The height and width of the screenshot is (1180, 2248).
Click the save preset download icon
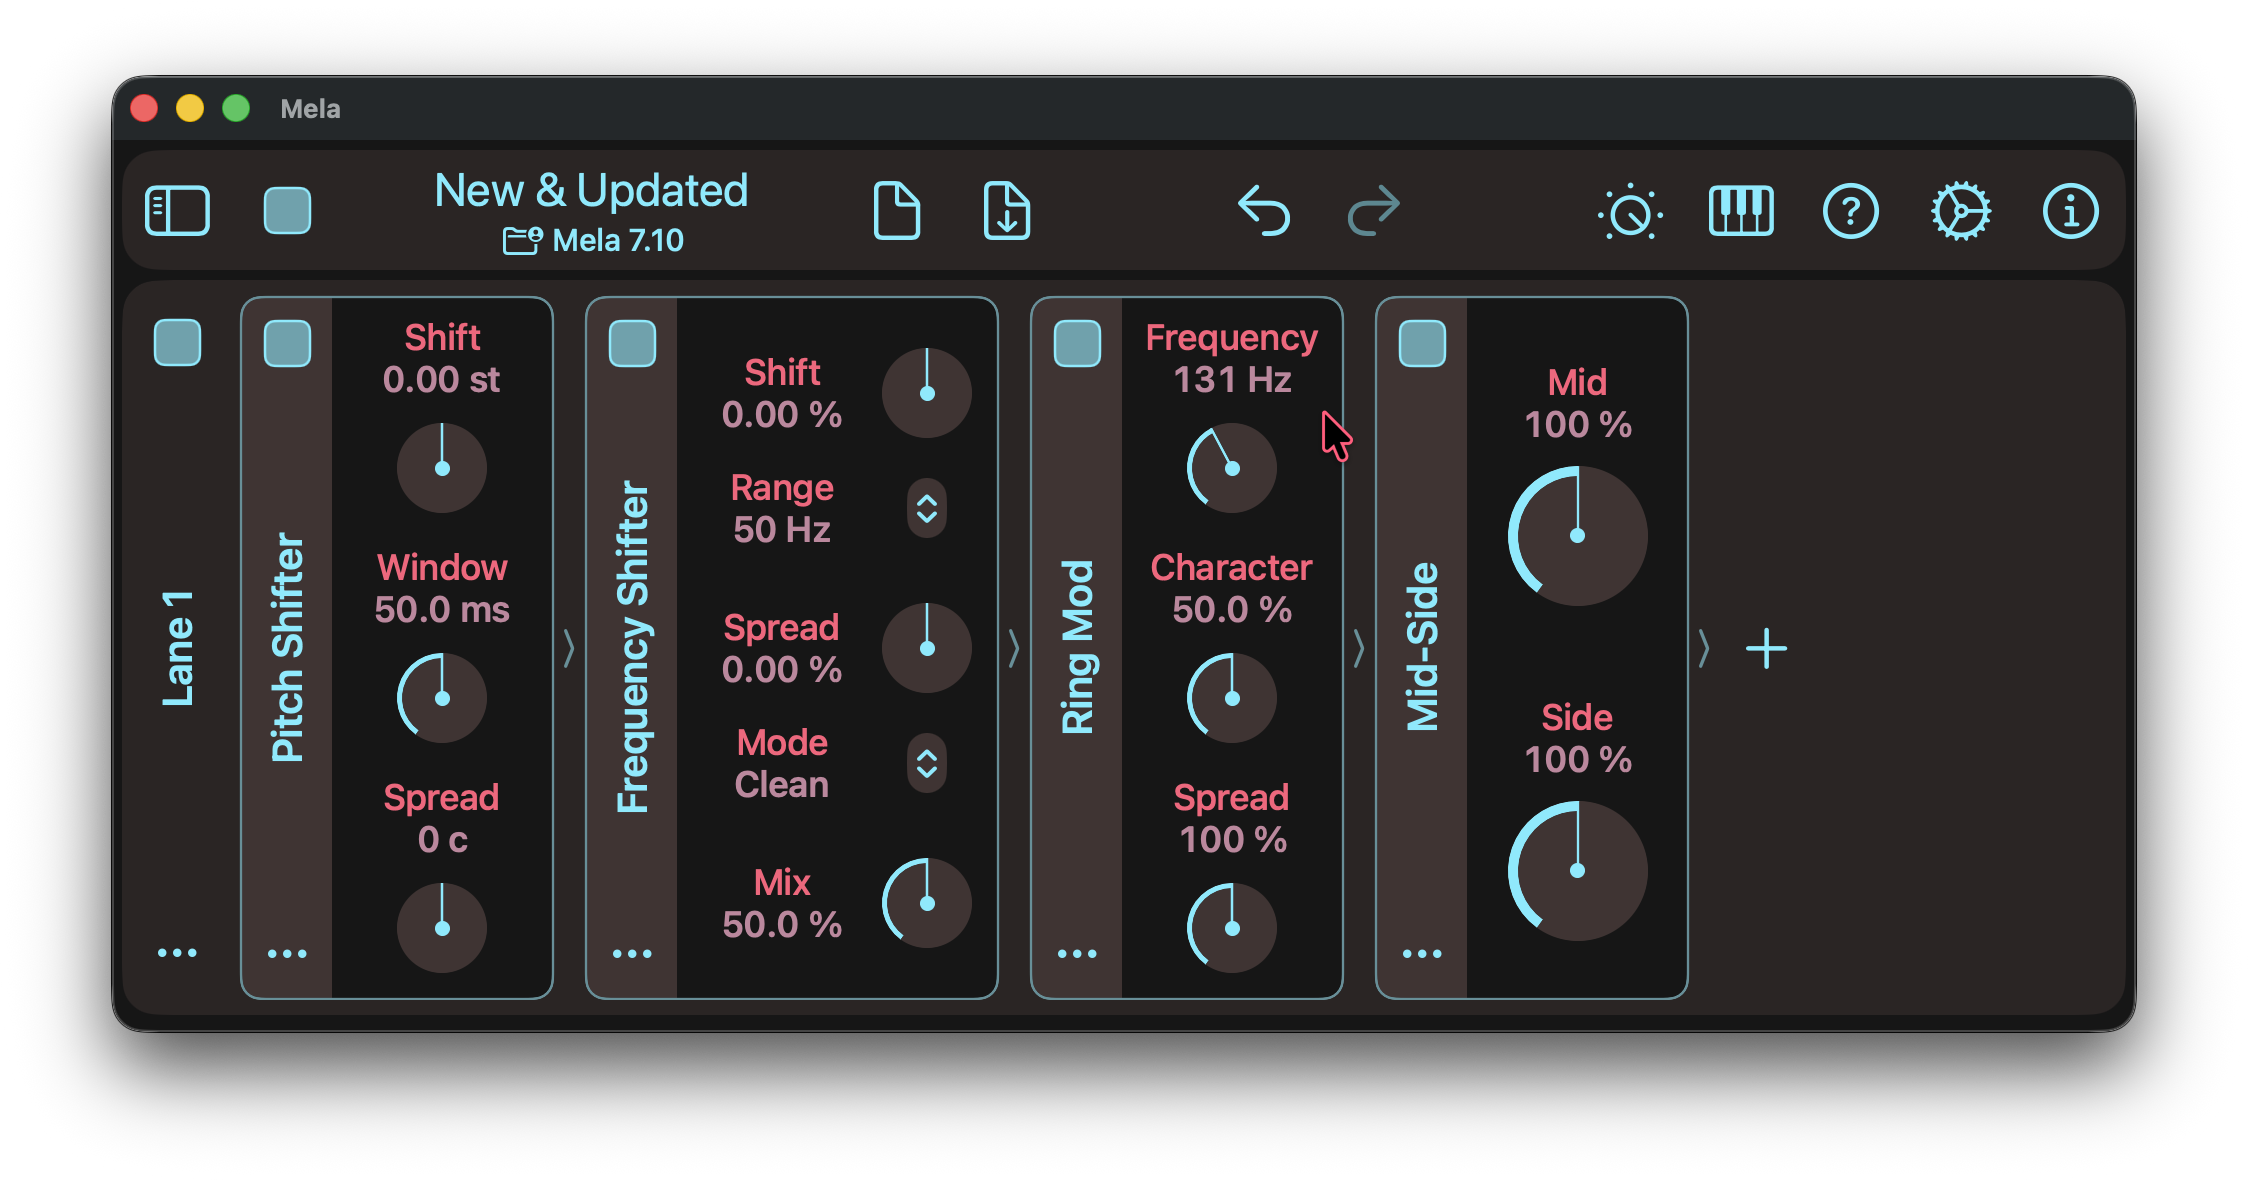point(1007,211)
